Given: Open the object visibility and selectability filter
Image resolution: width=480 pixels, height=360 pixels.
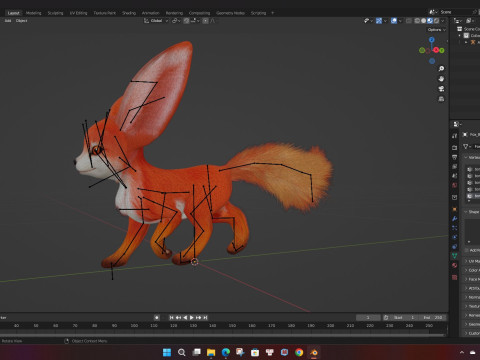Looking at the screenshot, I should pos(368,21).
